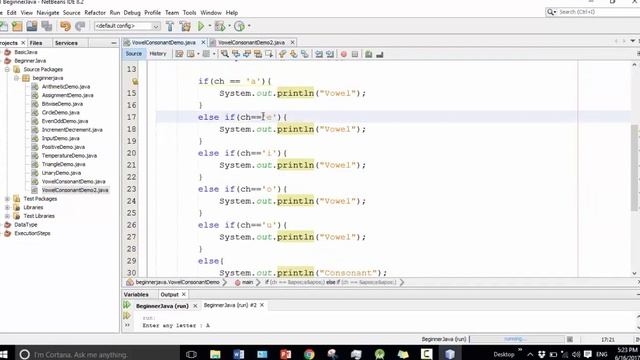Expand the Test Packages node

(7, 199)
